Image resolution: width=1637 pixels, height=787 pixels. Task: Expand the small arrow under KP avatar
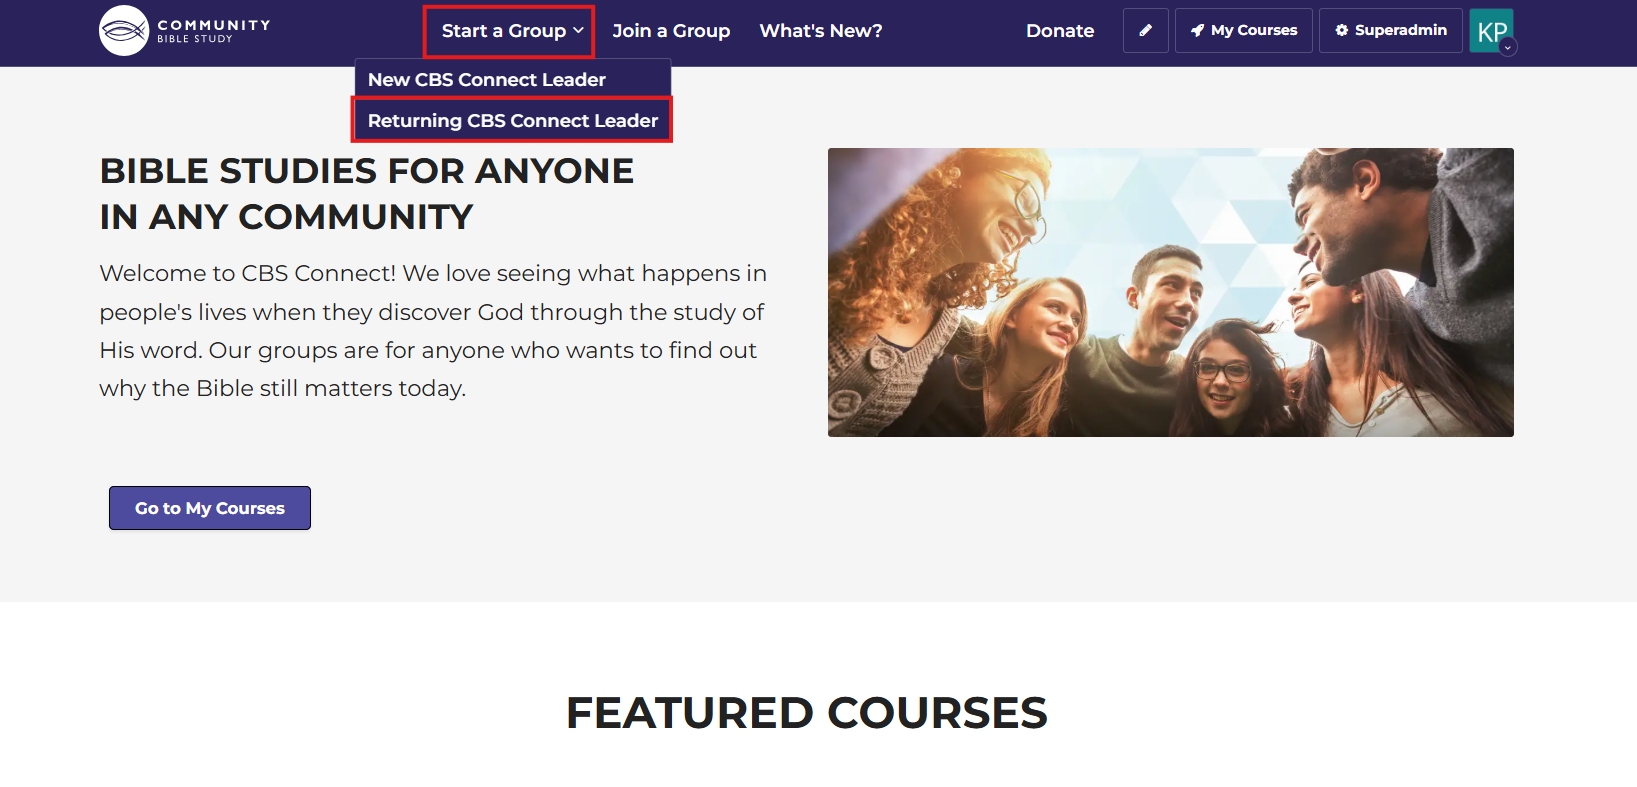coord(1508,47)
